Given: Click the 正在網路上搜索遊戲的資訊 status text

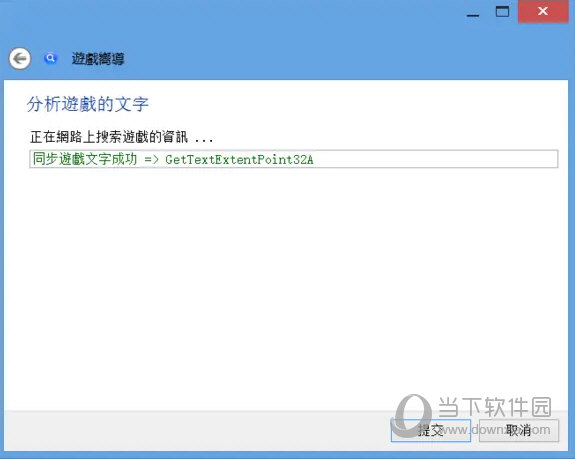Looking at the screenshot, I should pyautogui.click(x=121, y=137).
